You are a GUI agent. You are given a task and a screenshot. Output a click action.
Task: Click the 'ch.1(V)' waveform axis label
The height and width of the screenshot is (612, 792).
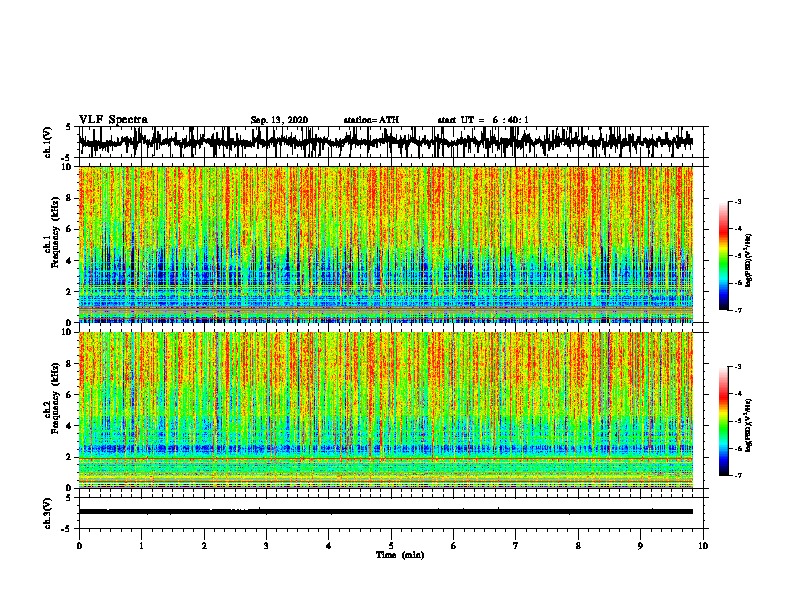click(x=48, y=142)
